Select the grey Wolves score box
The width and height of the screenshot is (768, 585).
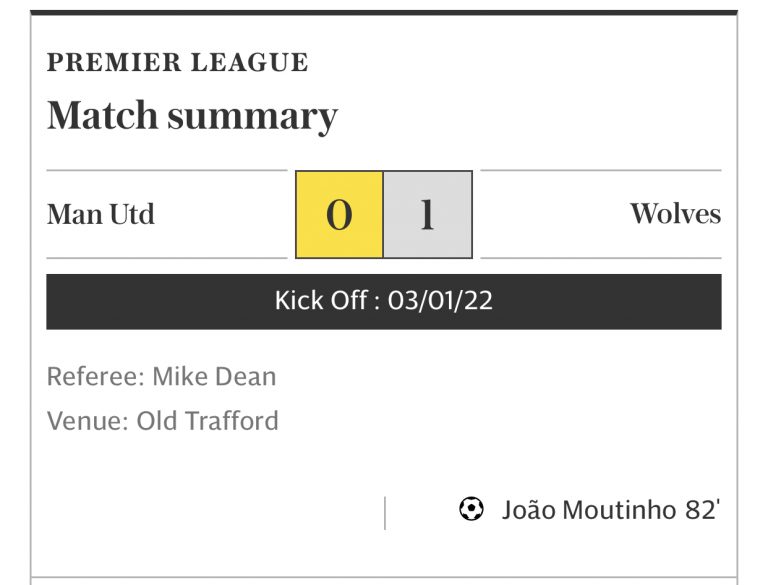(x=427, y=215)
